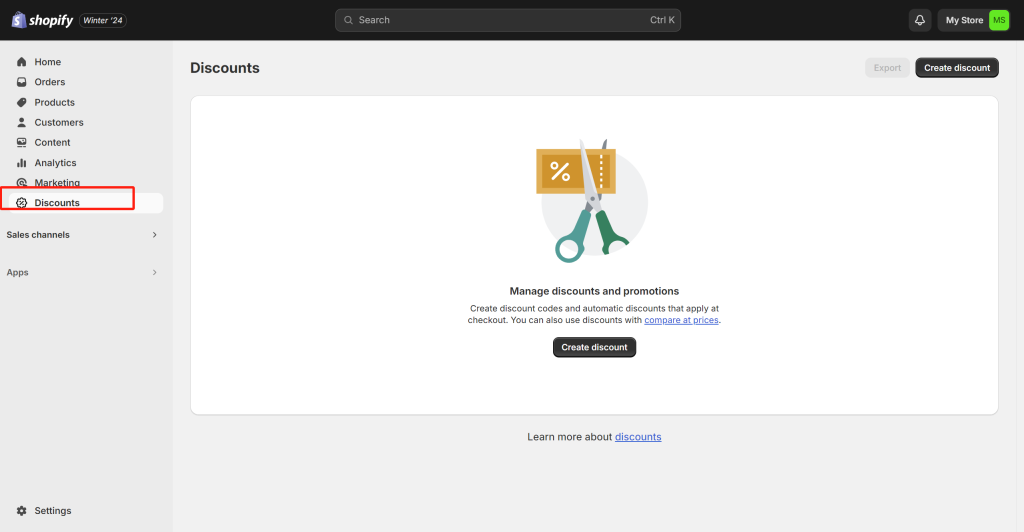Viewport: 1024px width, 532px height.
Task: Select Discounts in sidebar
Action: [x=57, y=203]
